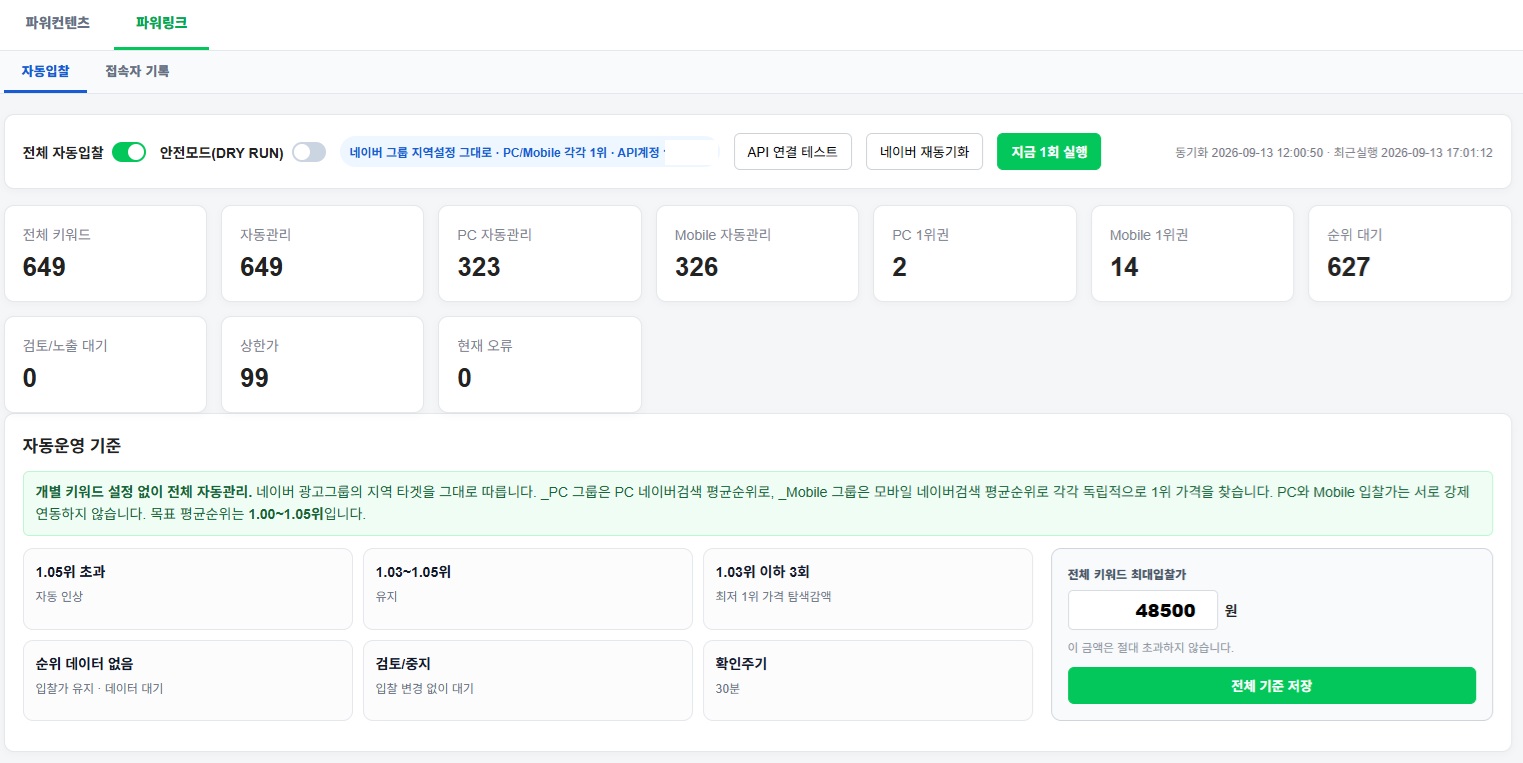1523x763 pixels.
Task: Click the Mobile 자동관리 326 card
Action: (758, 253)
